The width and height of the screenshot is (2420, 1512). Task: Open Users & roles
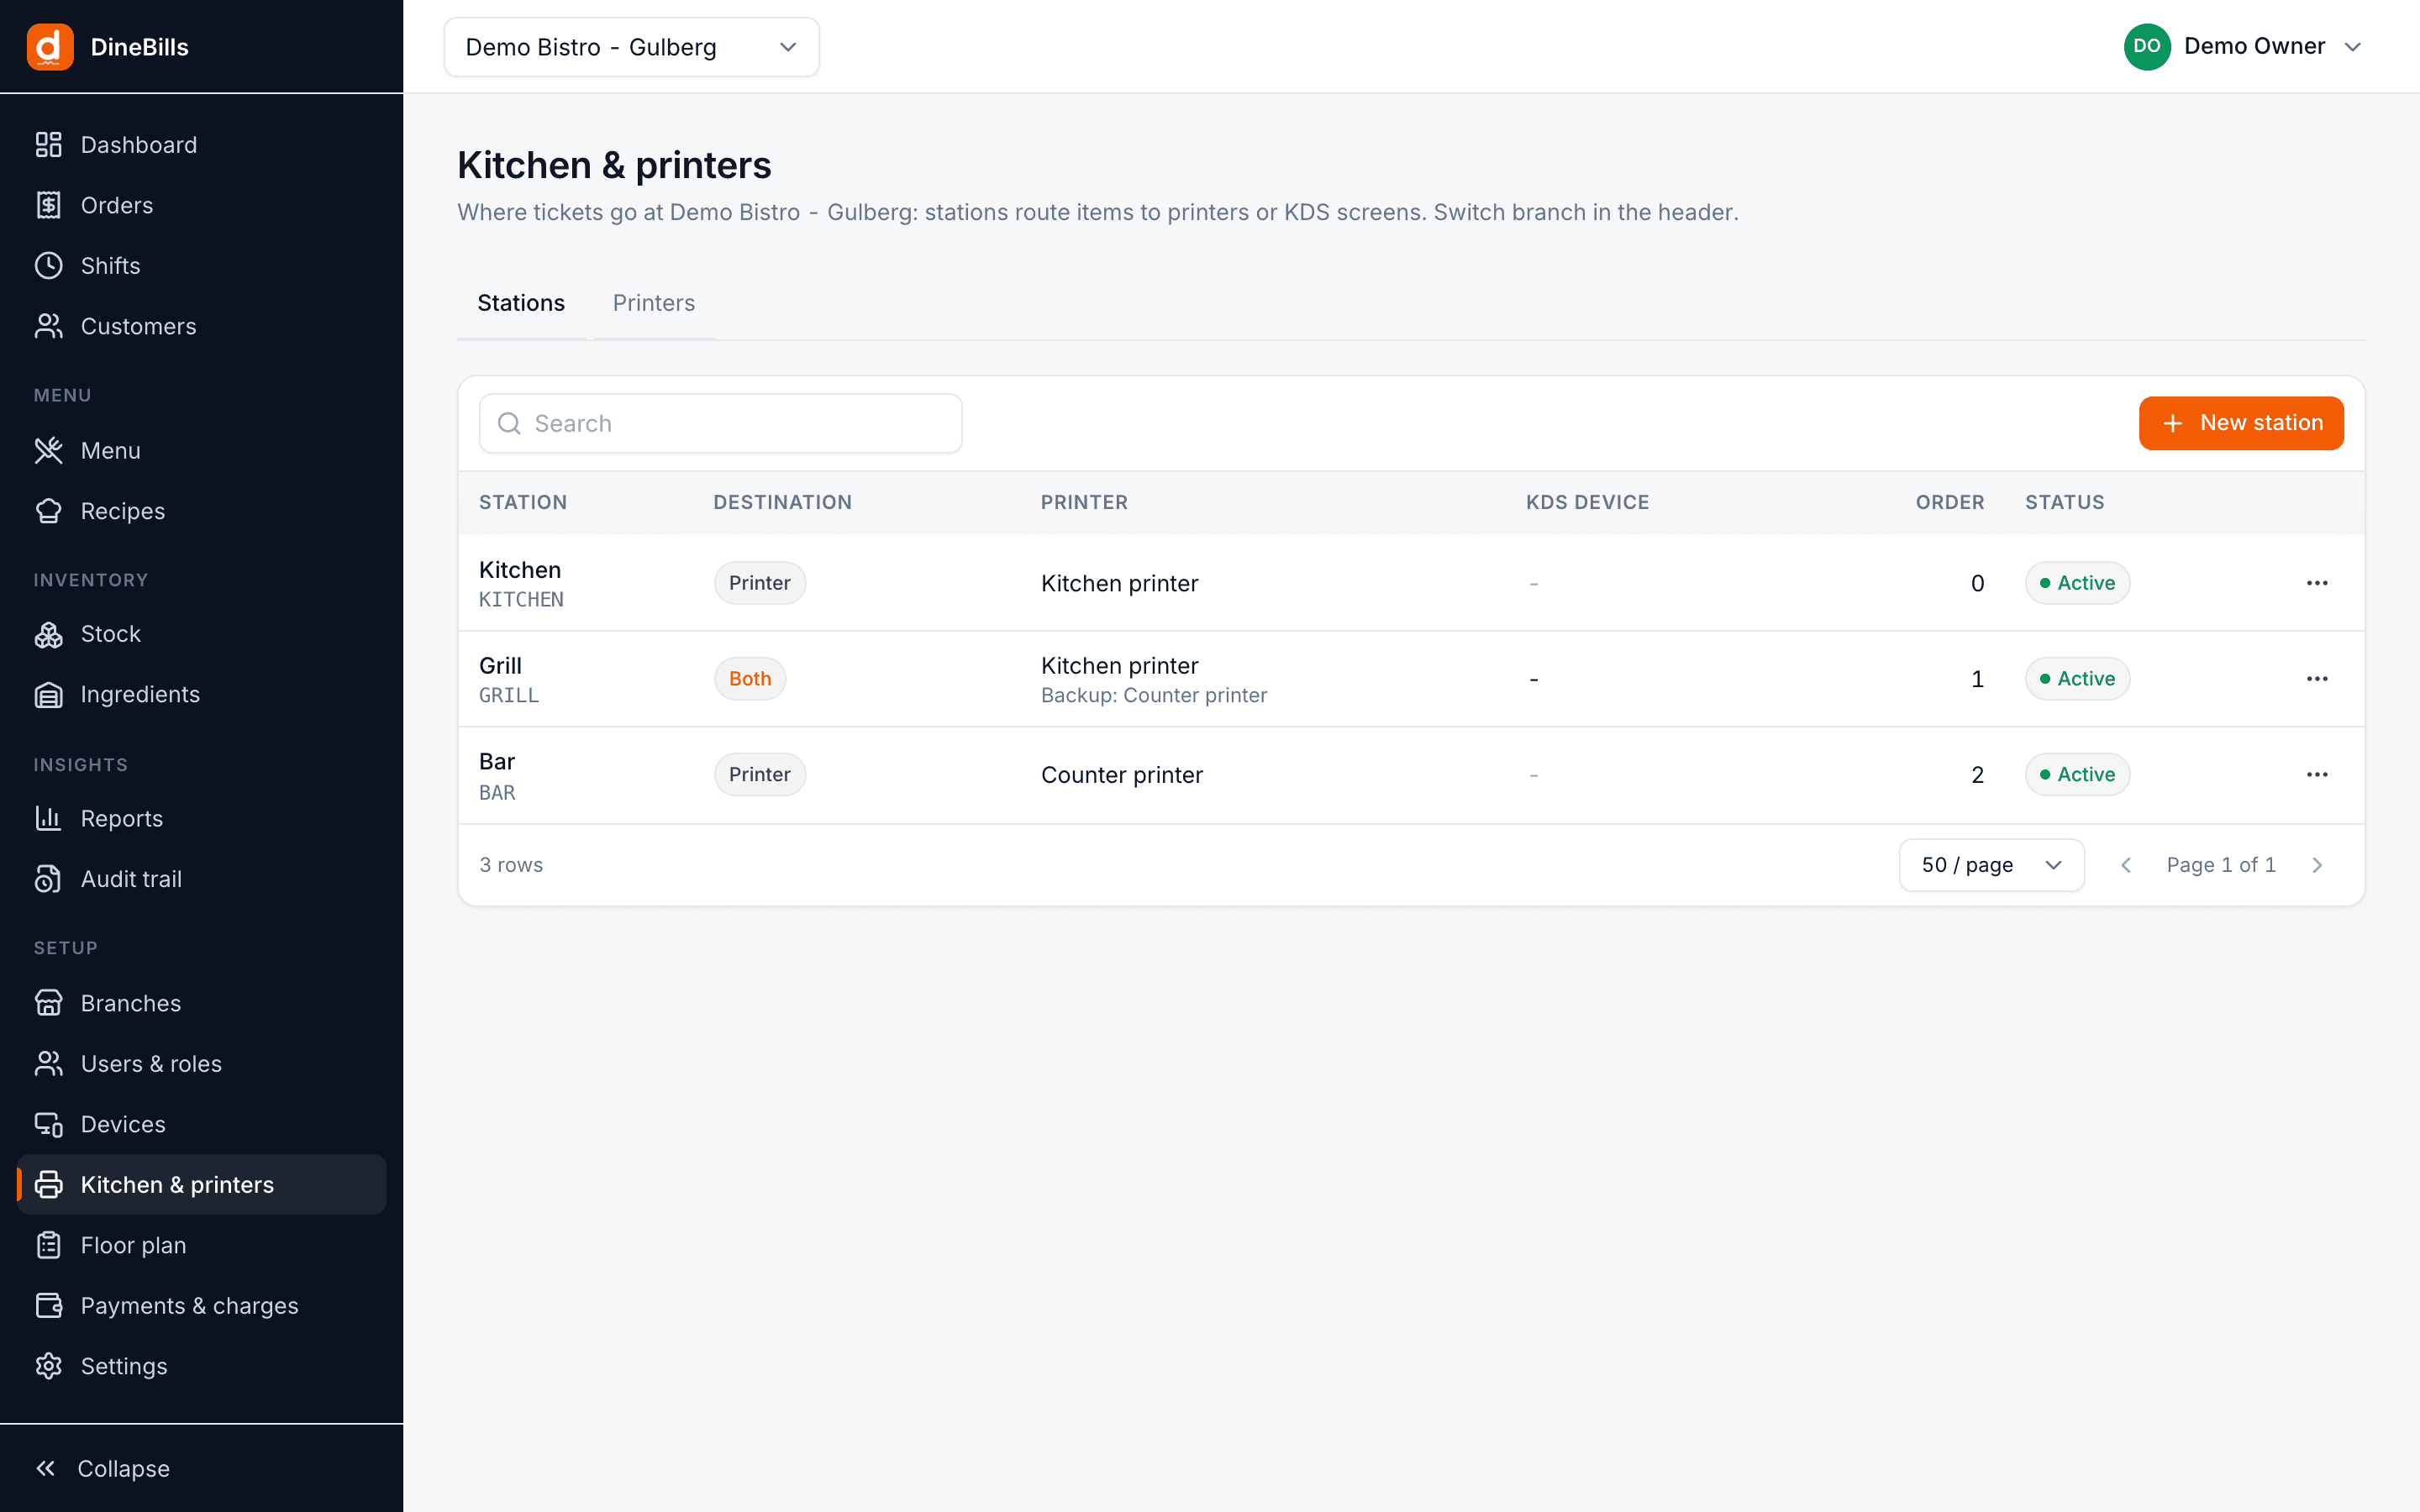pyautogui.click(x=201, y=1064)
